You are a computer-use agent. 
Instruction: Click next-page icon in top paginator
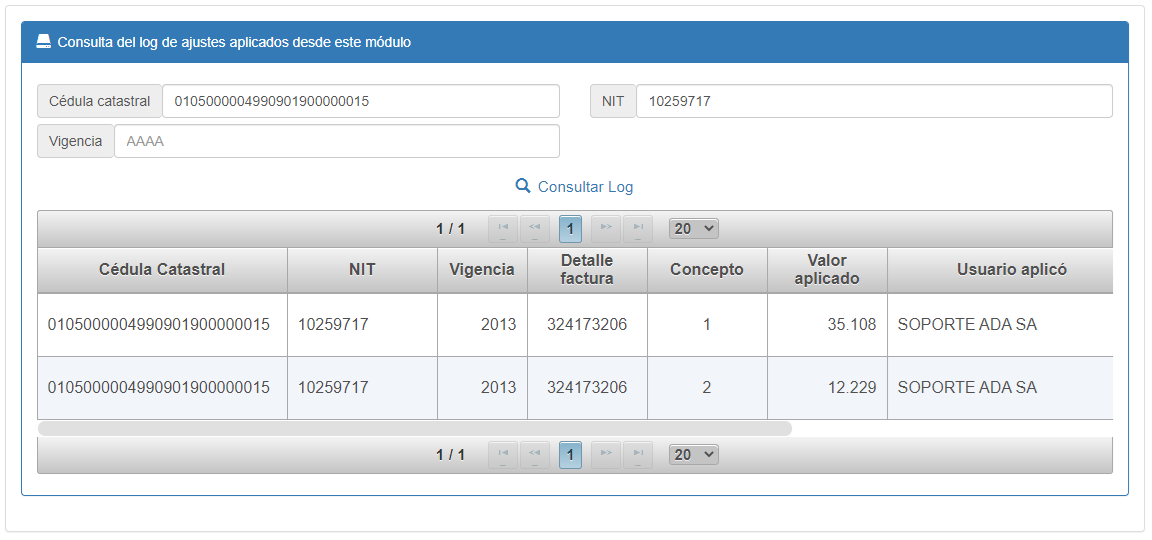(x=606, y=229)
